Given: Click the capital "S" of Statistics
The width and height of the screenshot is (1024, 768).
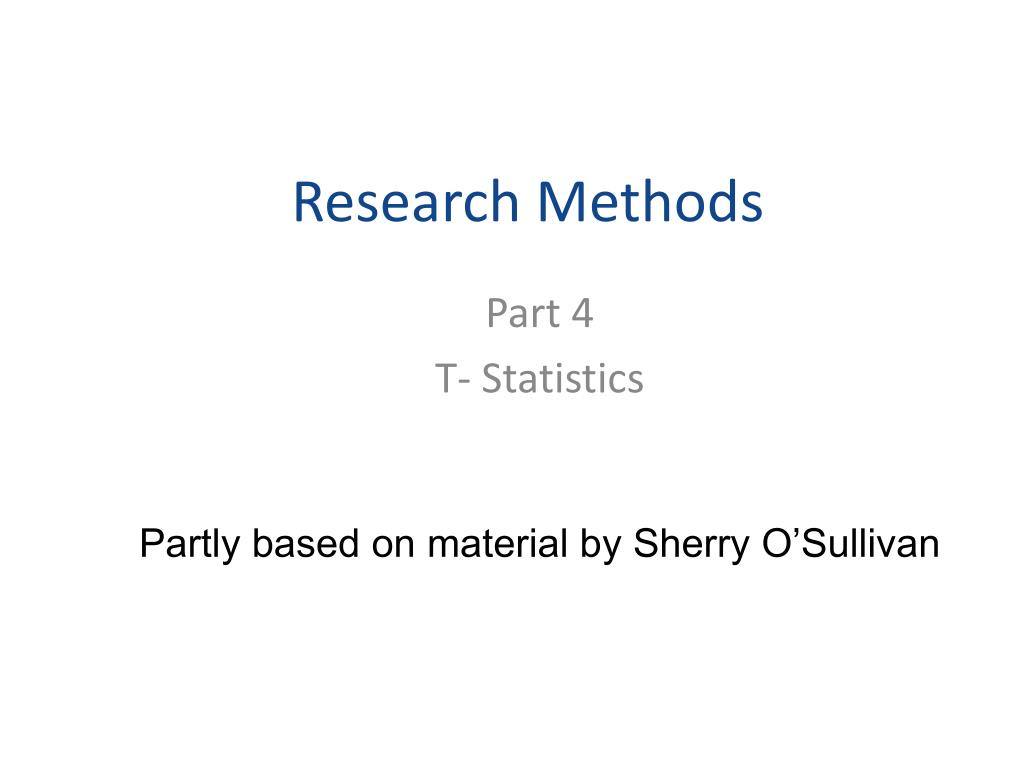Looking at the screenshot, I should click(492, 379).
